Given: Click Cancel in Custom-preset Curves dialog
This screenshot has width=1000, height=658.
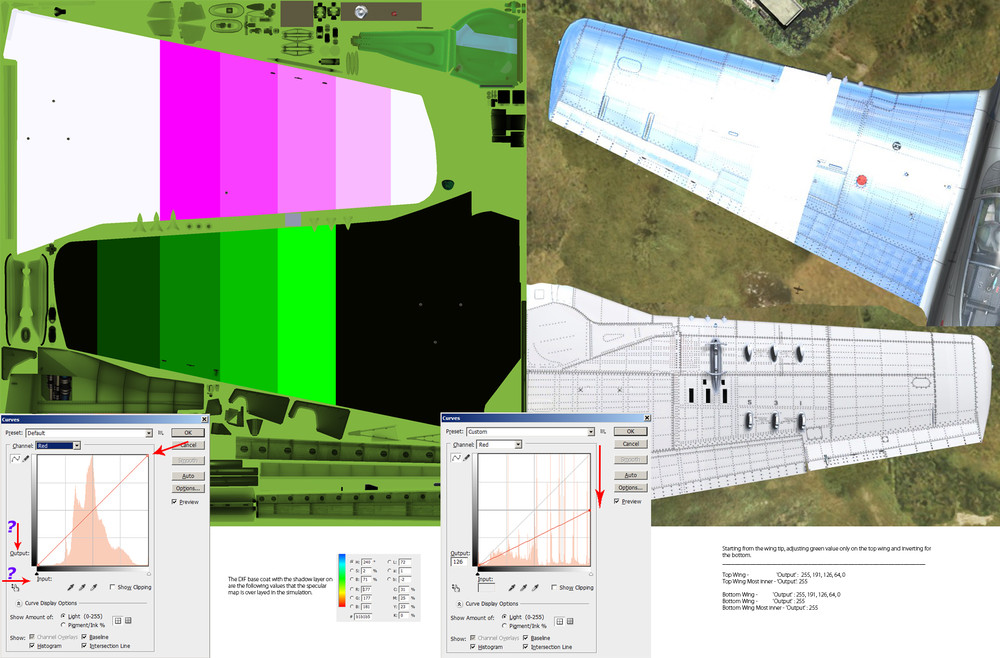Looking at the screenshot, I should point(630,444).
